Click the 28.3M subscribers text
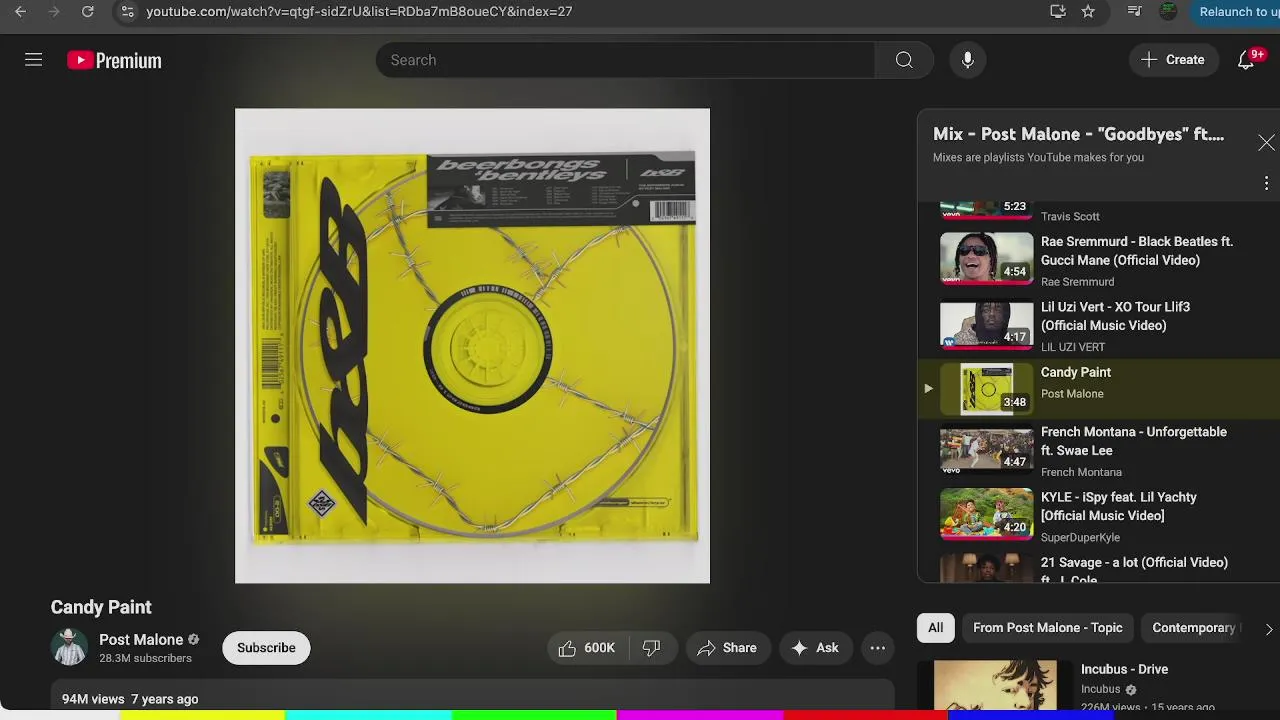 point(145,658)
